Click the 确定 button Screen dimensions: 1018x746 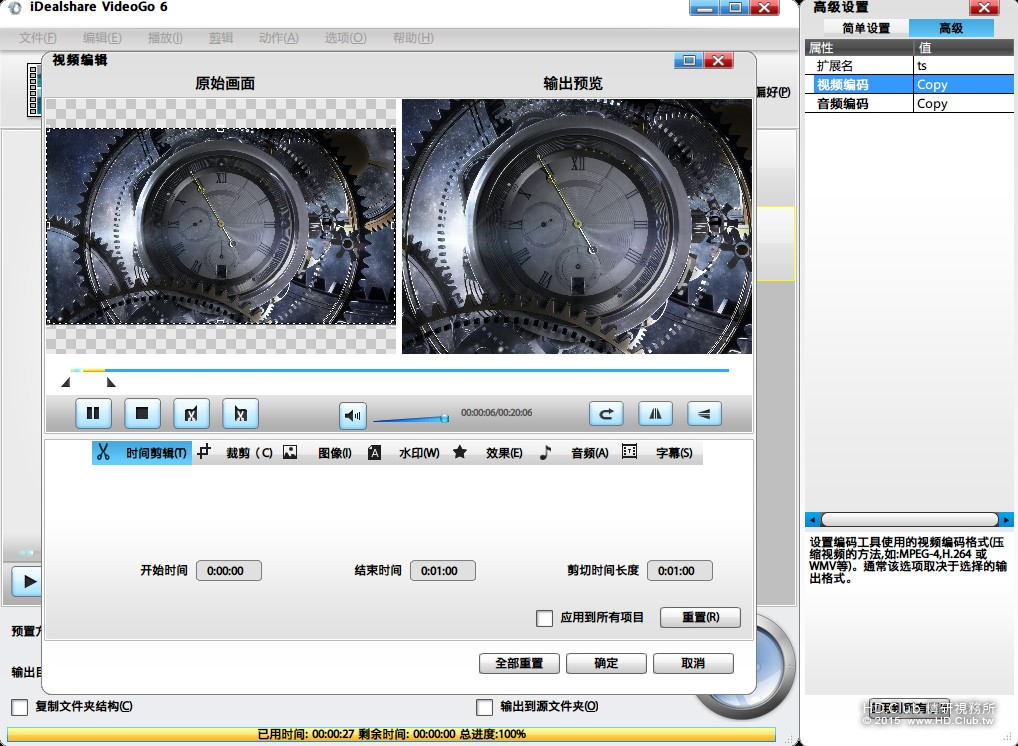(x=606, y=664)
